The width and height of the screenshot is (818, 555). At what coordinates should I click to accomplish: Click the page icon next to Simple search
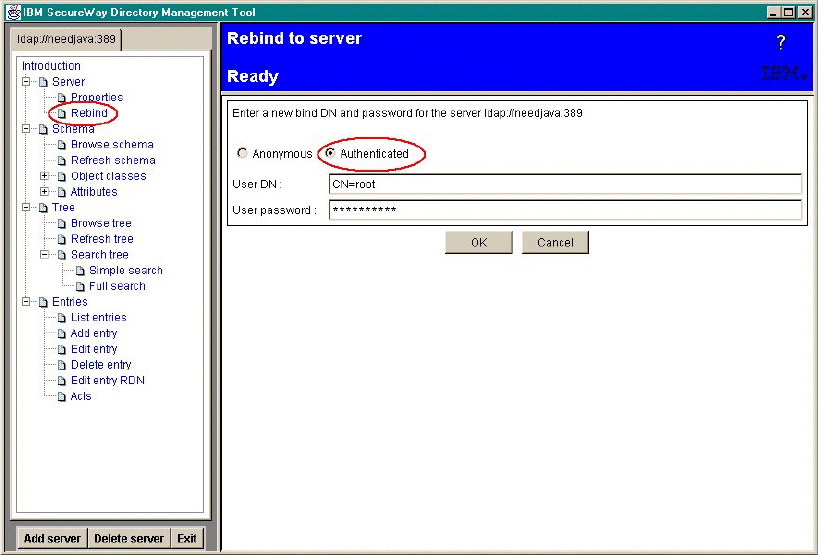click(x=80, y=271)
